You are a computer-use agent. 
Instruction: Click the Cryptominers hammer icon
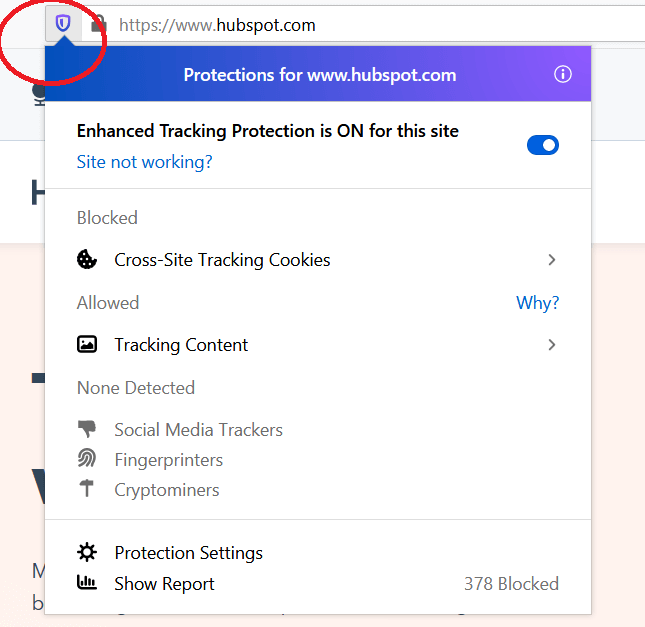[87, 490]
